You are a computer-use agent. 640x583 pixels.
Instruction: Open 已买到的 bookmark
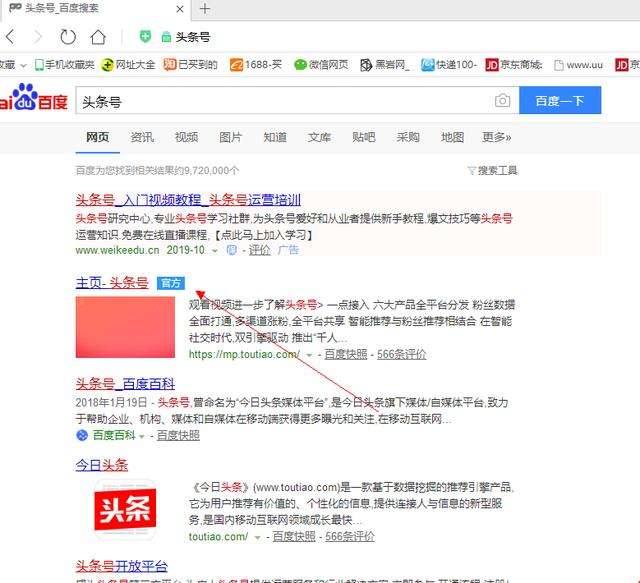190,65
